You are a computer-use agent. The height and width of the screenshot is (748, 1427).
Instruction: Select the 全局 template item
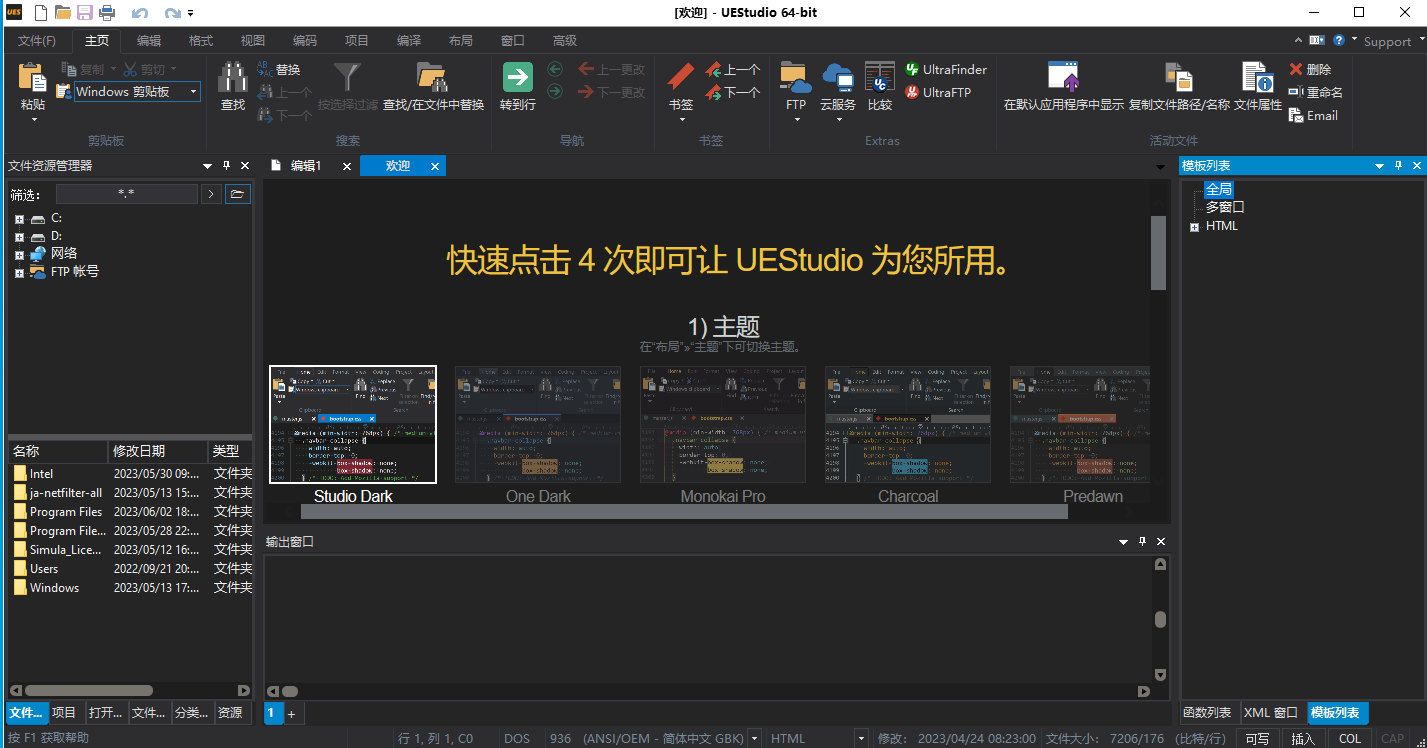(x=1218, y=189)
